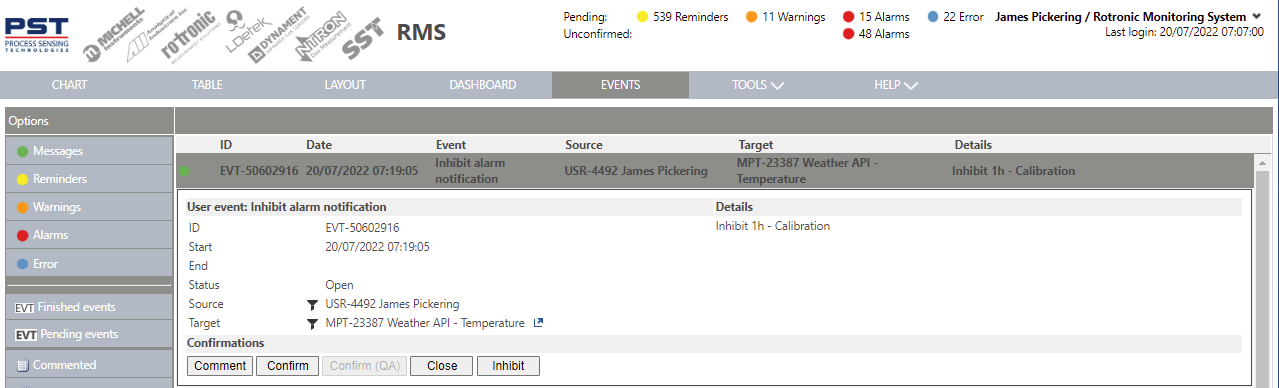Viewport: 1279px width, 388px height.
Task: Switch to the Table tab
Action: pos(207,85)
